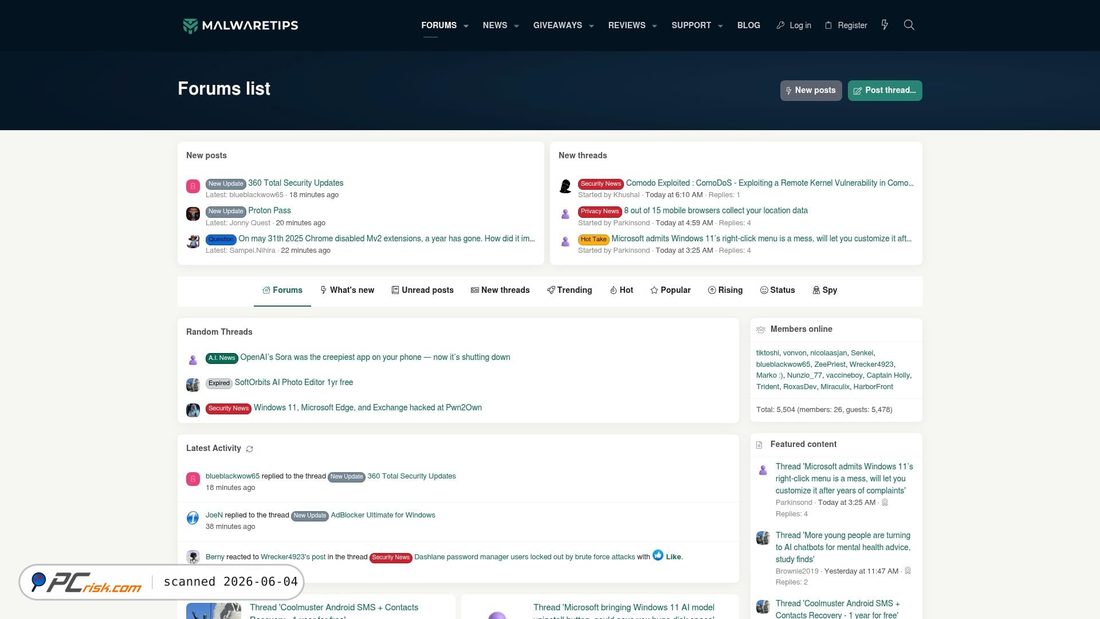
Task: Expand the Support dropdown arrow
Action: coord(720,26)
